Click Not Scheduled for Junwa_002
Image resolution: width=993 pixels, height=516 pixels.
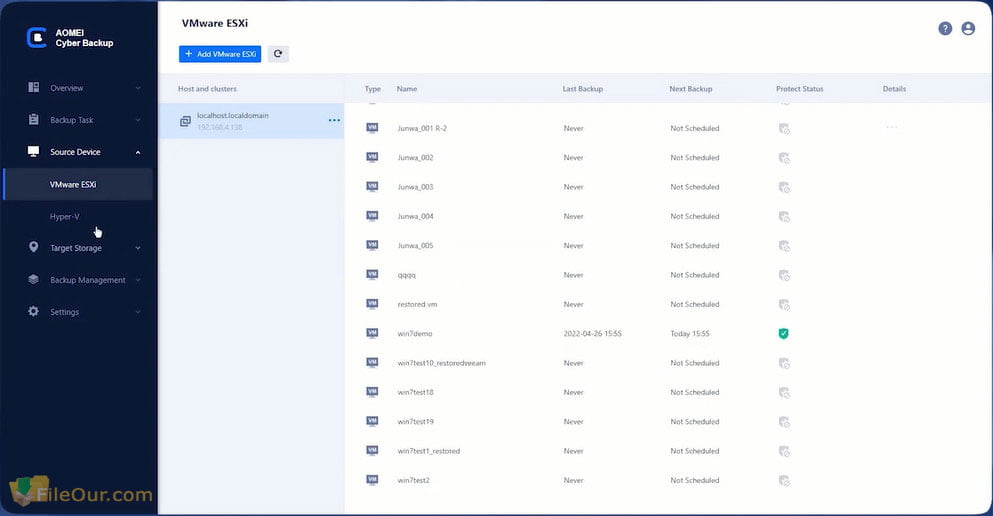[x=695, y=158]
